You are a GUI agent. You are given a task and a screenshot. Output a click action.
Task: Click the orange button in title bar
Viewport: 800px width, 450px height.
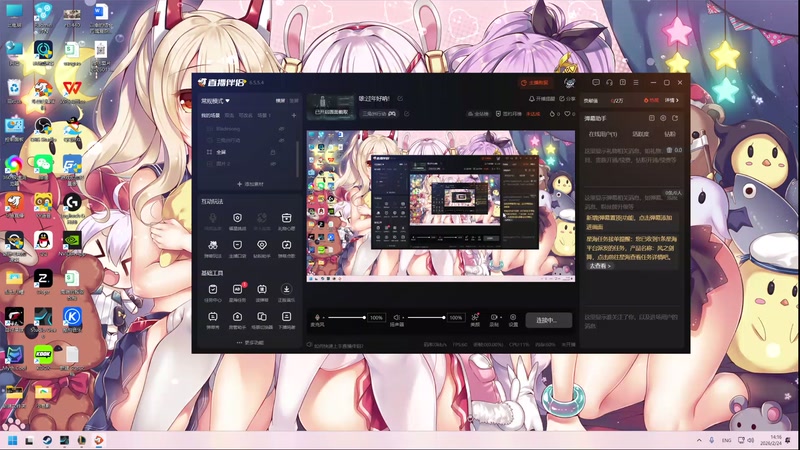[x=535, y=83]
